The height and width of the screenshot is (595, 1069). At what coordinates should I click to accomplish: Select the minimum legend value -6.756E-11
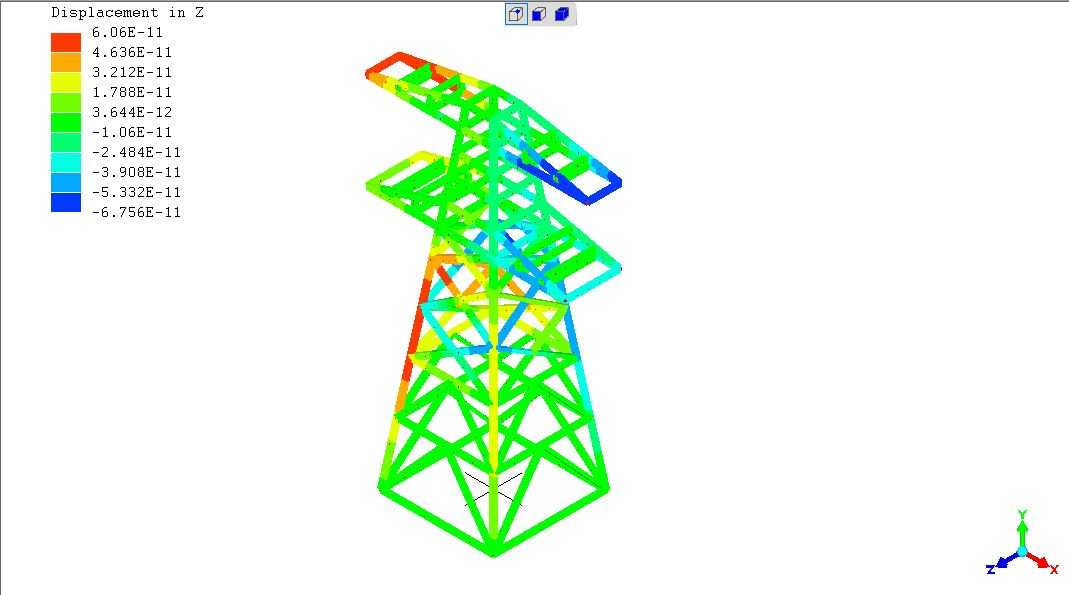(136, 212)
